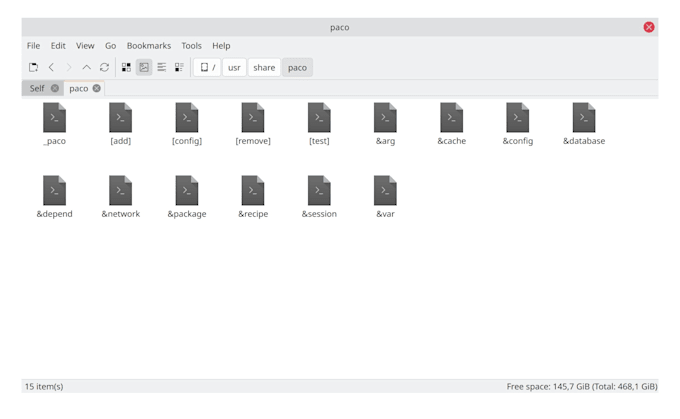Image resolution: width=680 pixels, height=419 pixels.
Task: Reload the current folder
Action: click(x=104, y=67)
